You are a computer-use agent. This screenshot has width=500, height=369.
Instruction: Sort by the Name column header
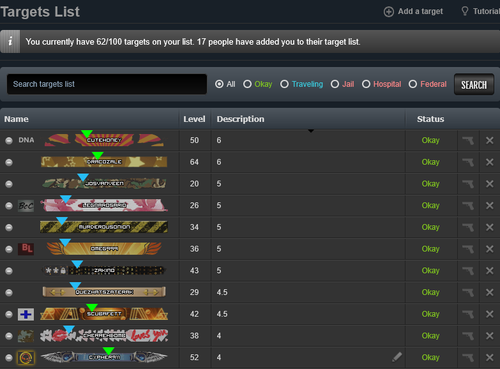tap(16, 119)
